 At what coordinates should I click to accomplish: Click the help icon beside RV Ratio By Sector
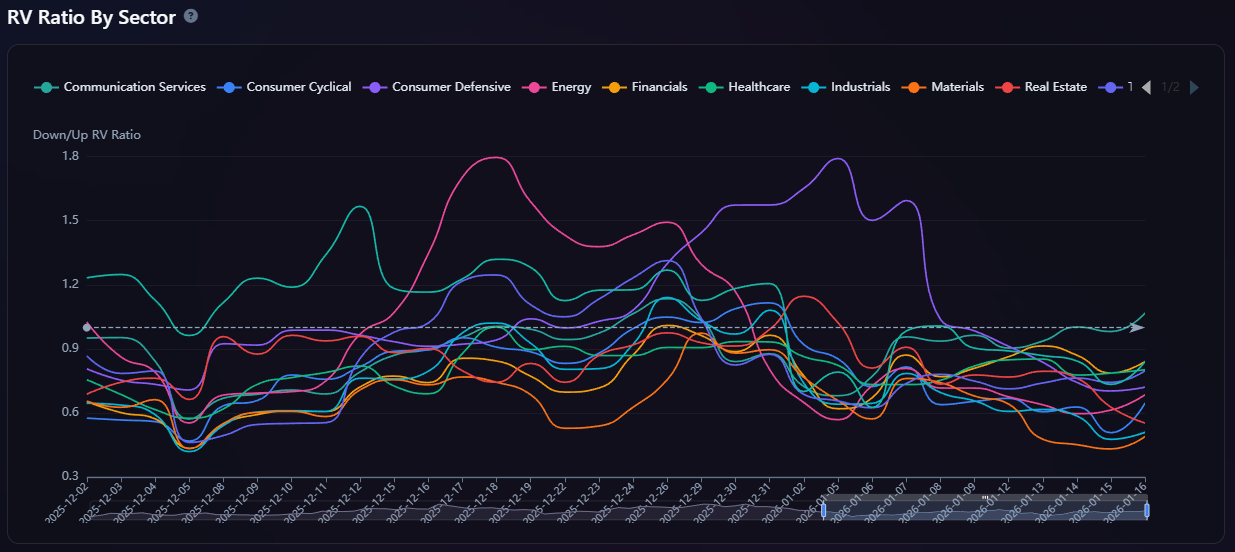coord(191,16)
